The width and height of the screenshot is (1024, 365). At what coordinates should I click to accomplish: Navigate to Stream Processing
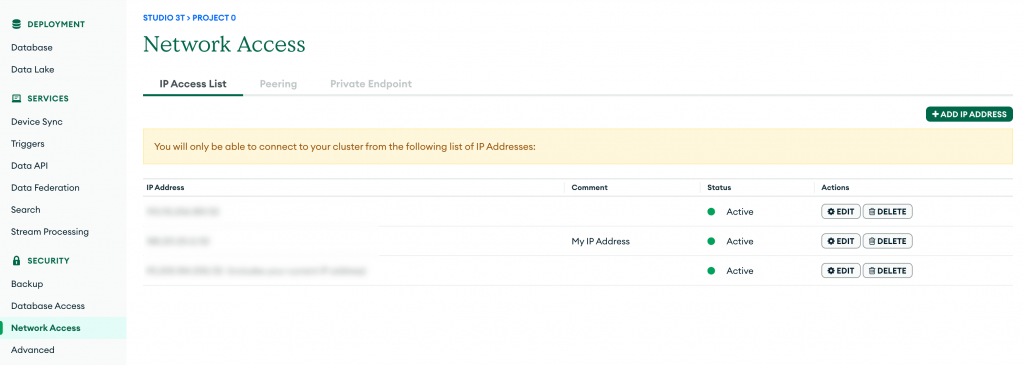(50, 232)
